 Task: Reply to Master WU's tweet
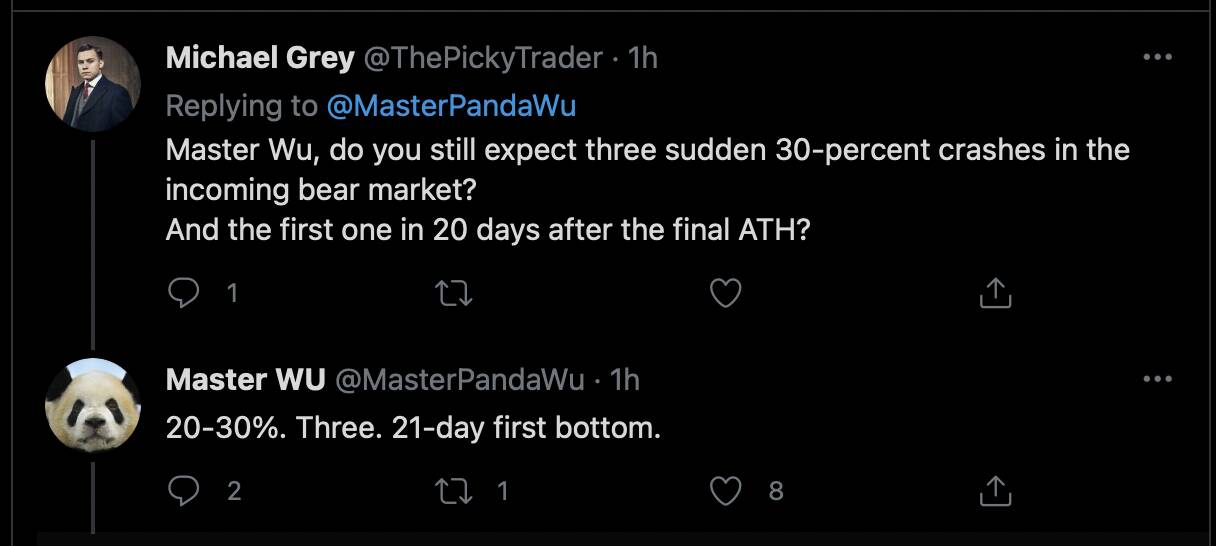point(182,490)
